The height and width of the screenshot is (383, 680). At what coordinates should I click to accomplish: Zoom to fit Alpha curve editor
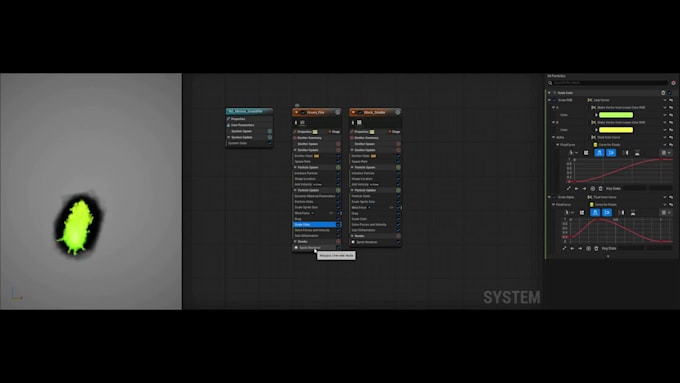(x=586, y=153)
